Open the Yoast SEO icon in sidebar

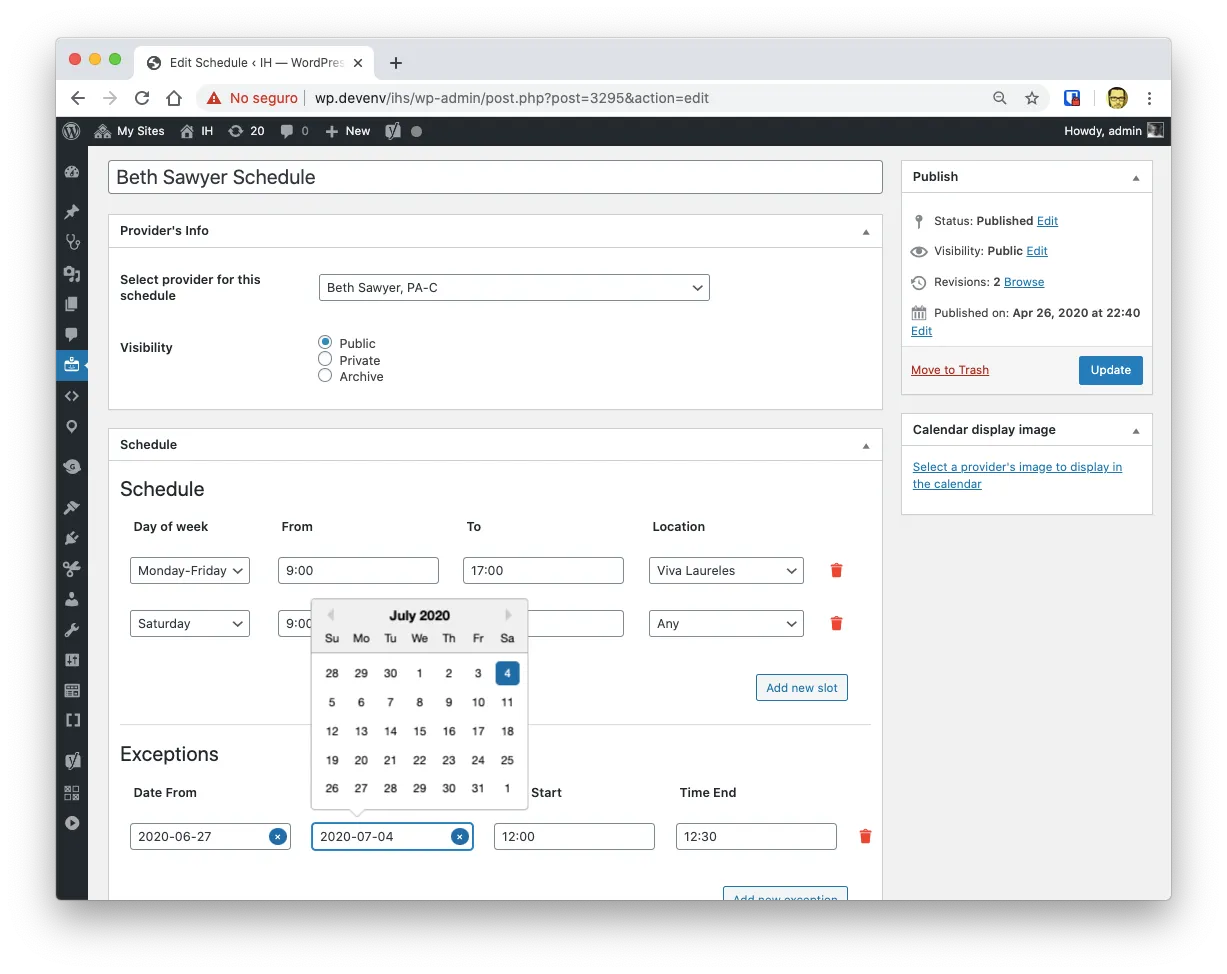tap(71, 761)
